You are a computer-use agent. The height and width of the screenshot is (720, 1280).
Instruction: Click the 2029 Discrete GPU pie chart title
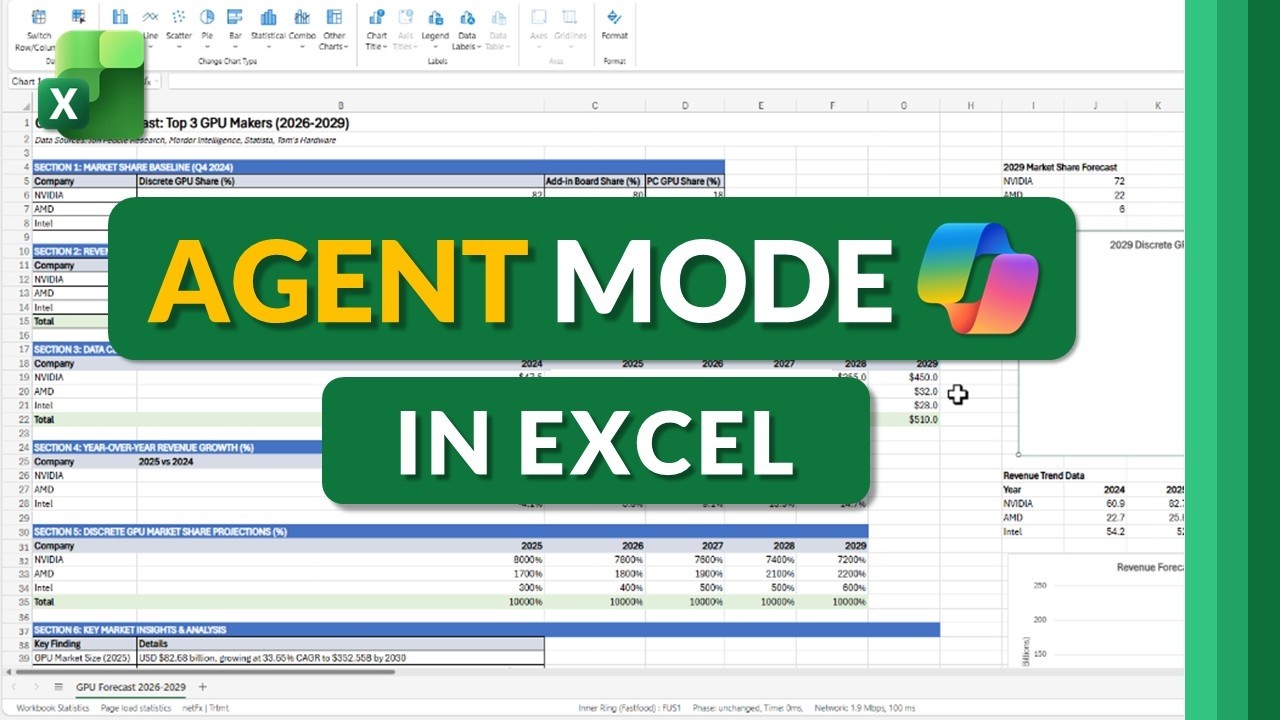click(1146, 243)
